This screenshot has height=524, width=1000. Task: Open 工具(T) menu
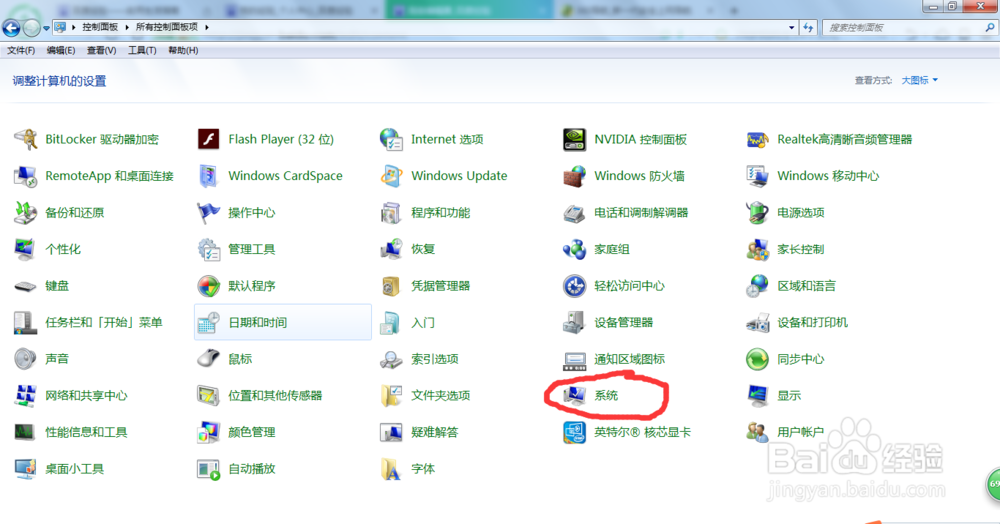(142, 50)
